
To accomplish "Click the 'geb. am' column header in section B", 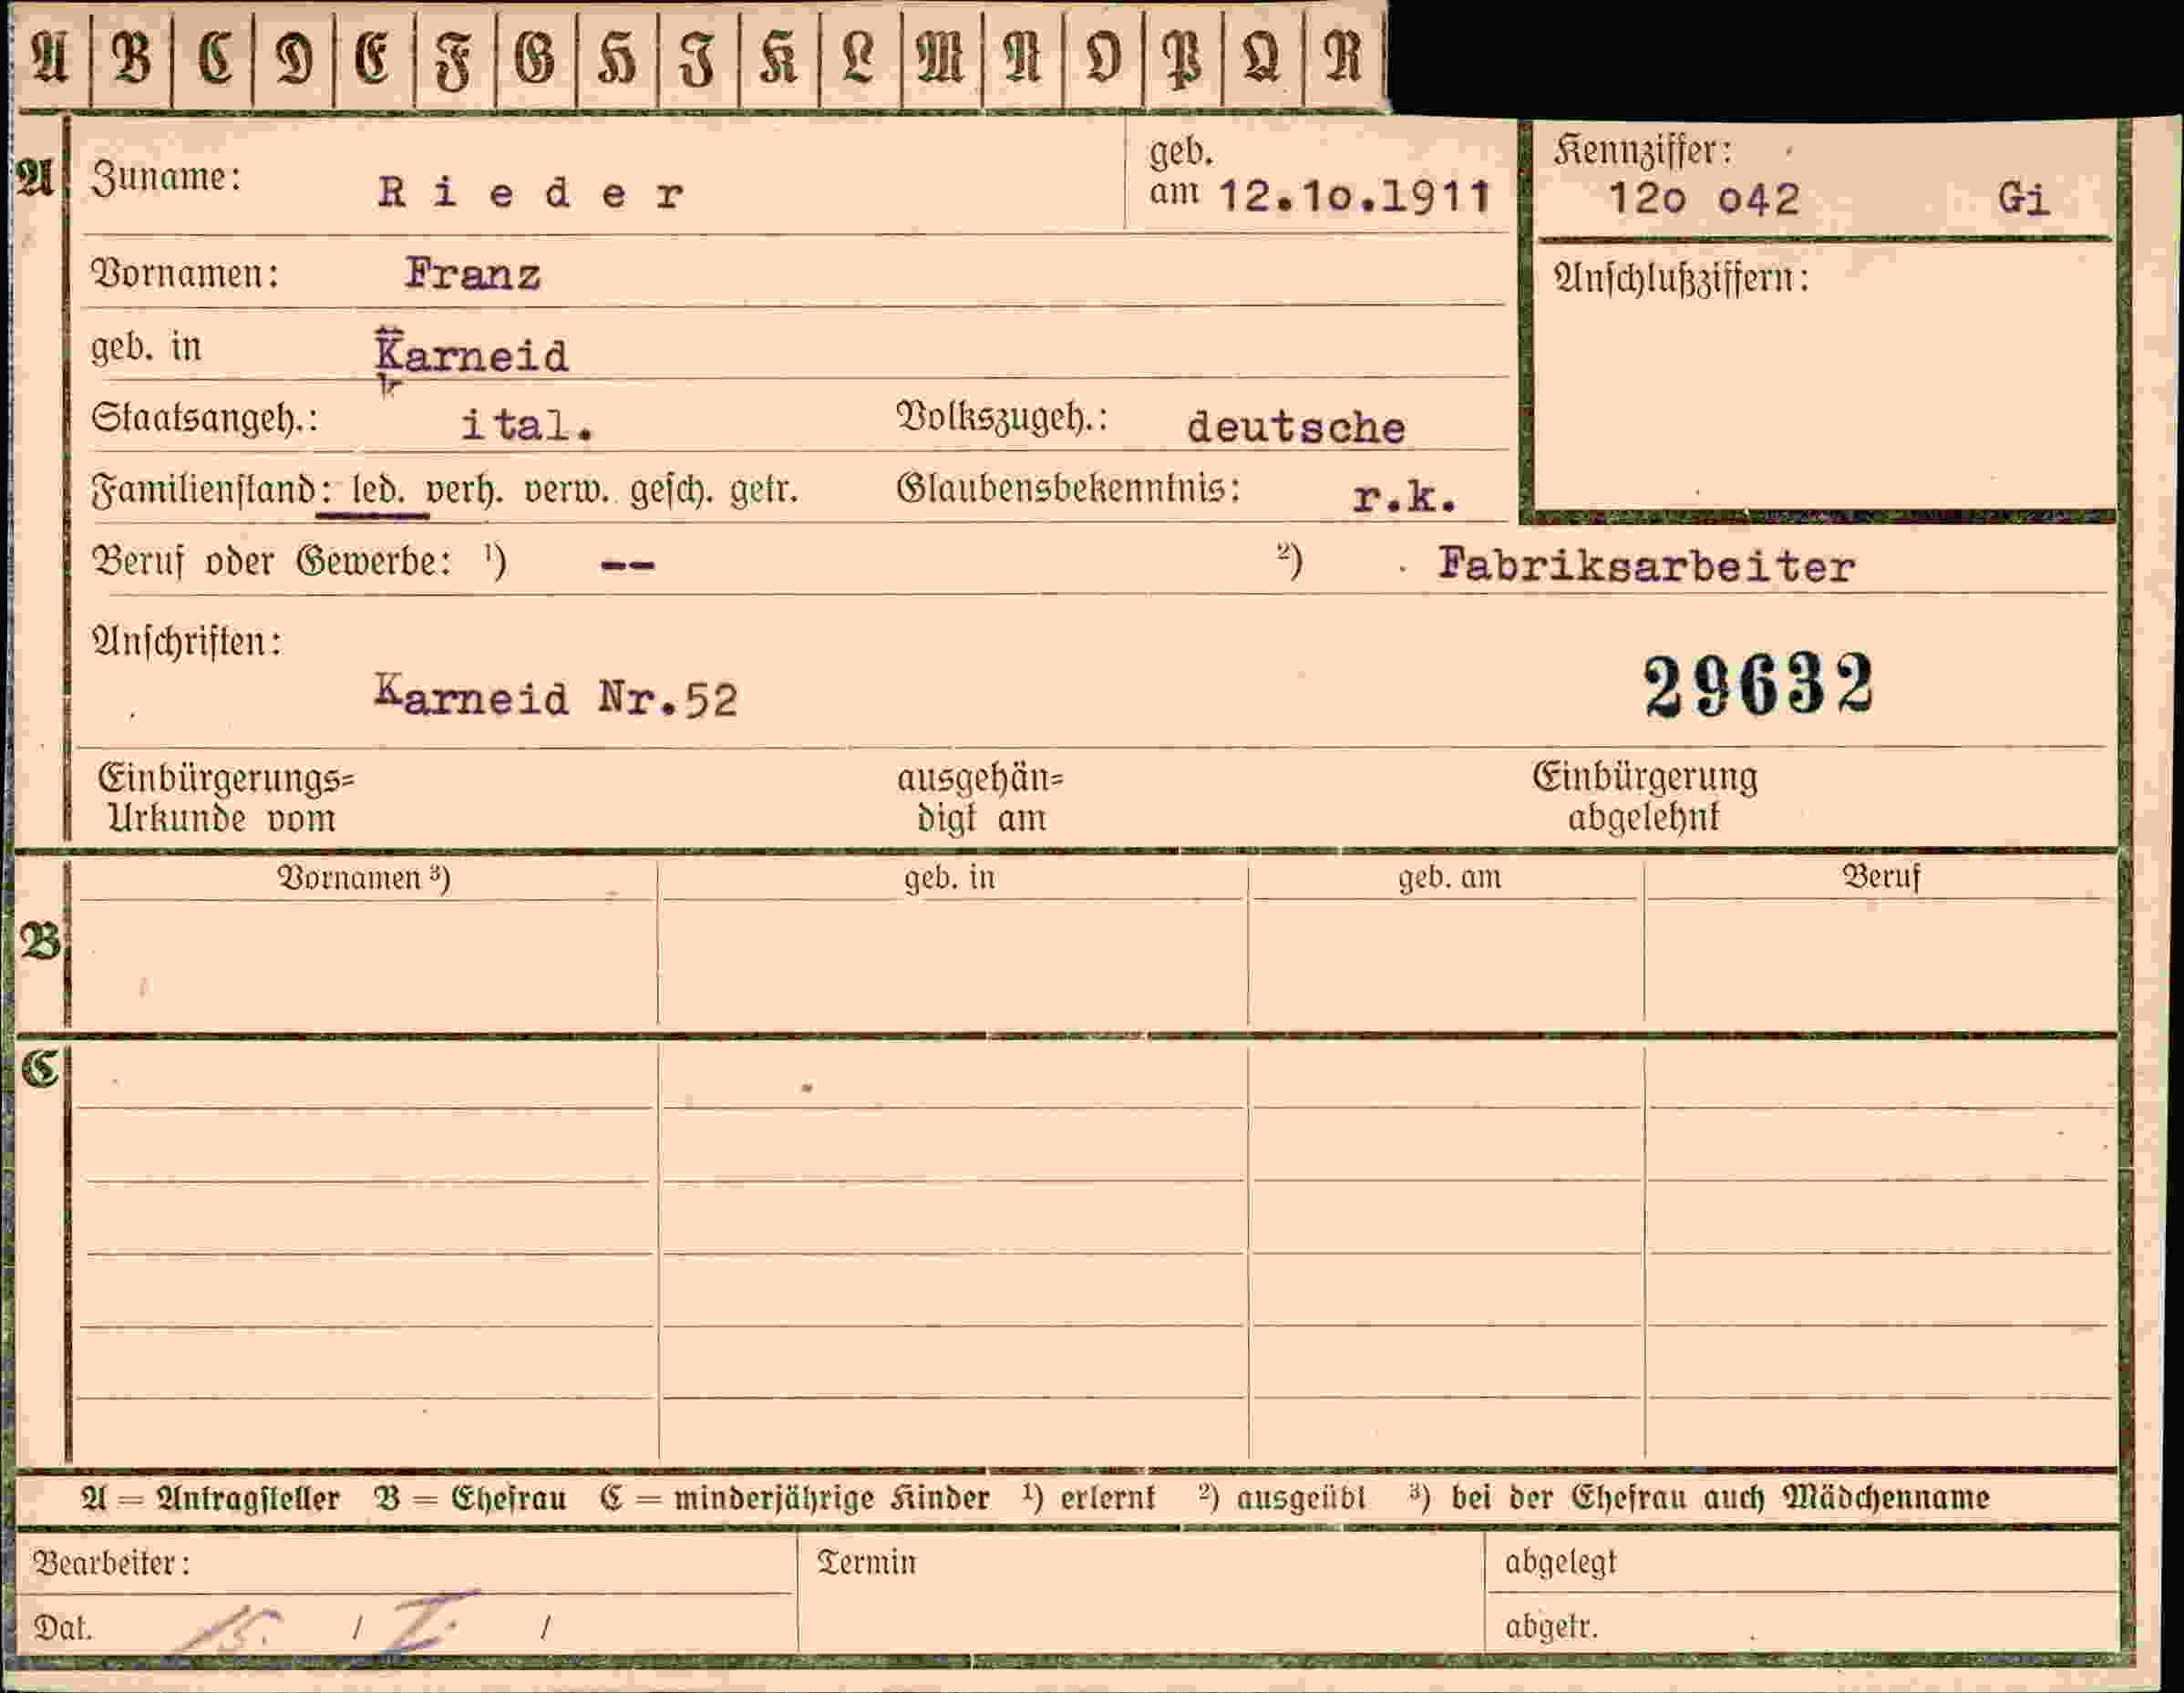I will pyautogui.click(x=1449, y=878).
